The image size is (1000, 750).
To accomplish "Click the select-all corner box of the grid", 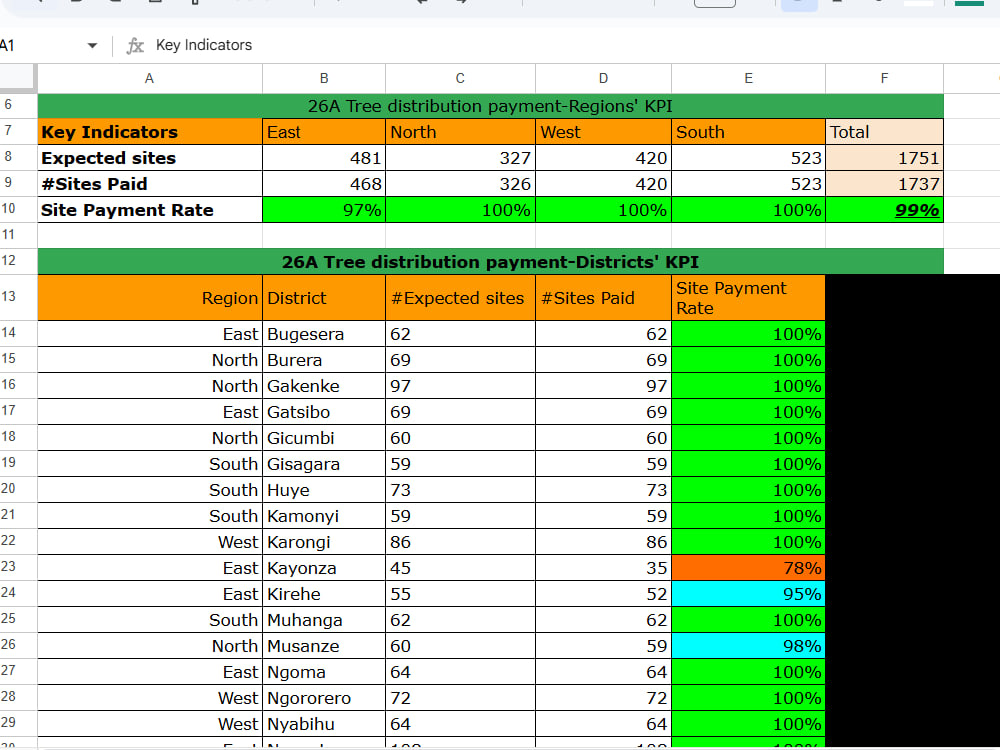I will [x=17, y=78].
